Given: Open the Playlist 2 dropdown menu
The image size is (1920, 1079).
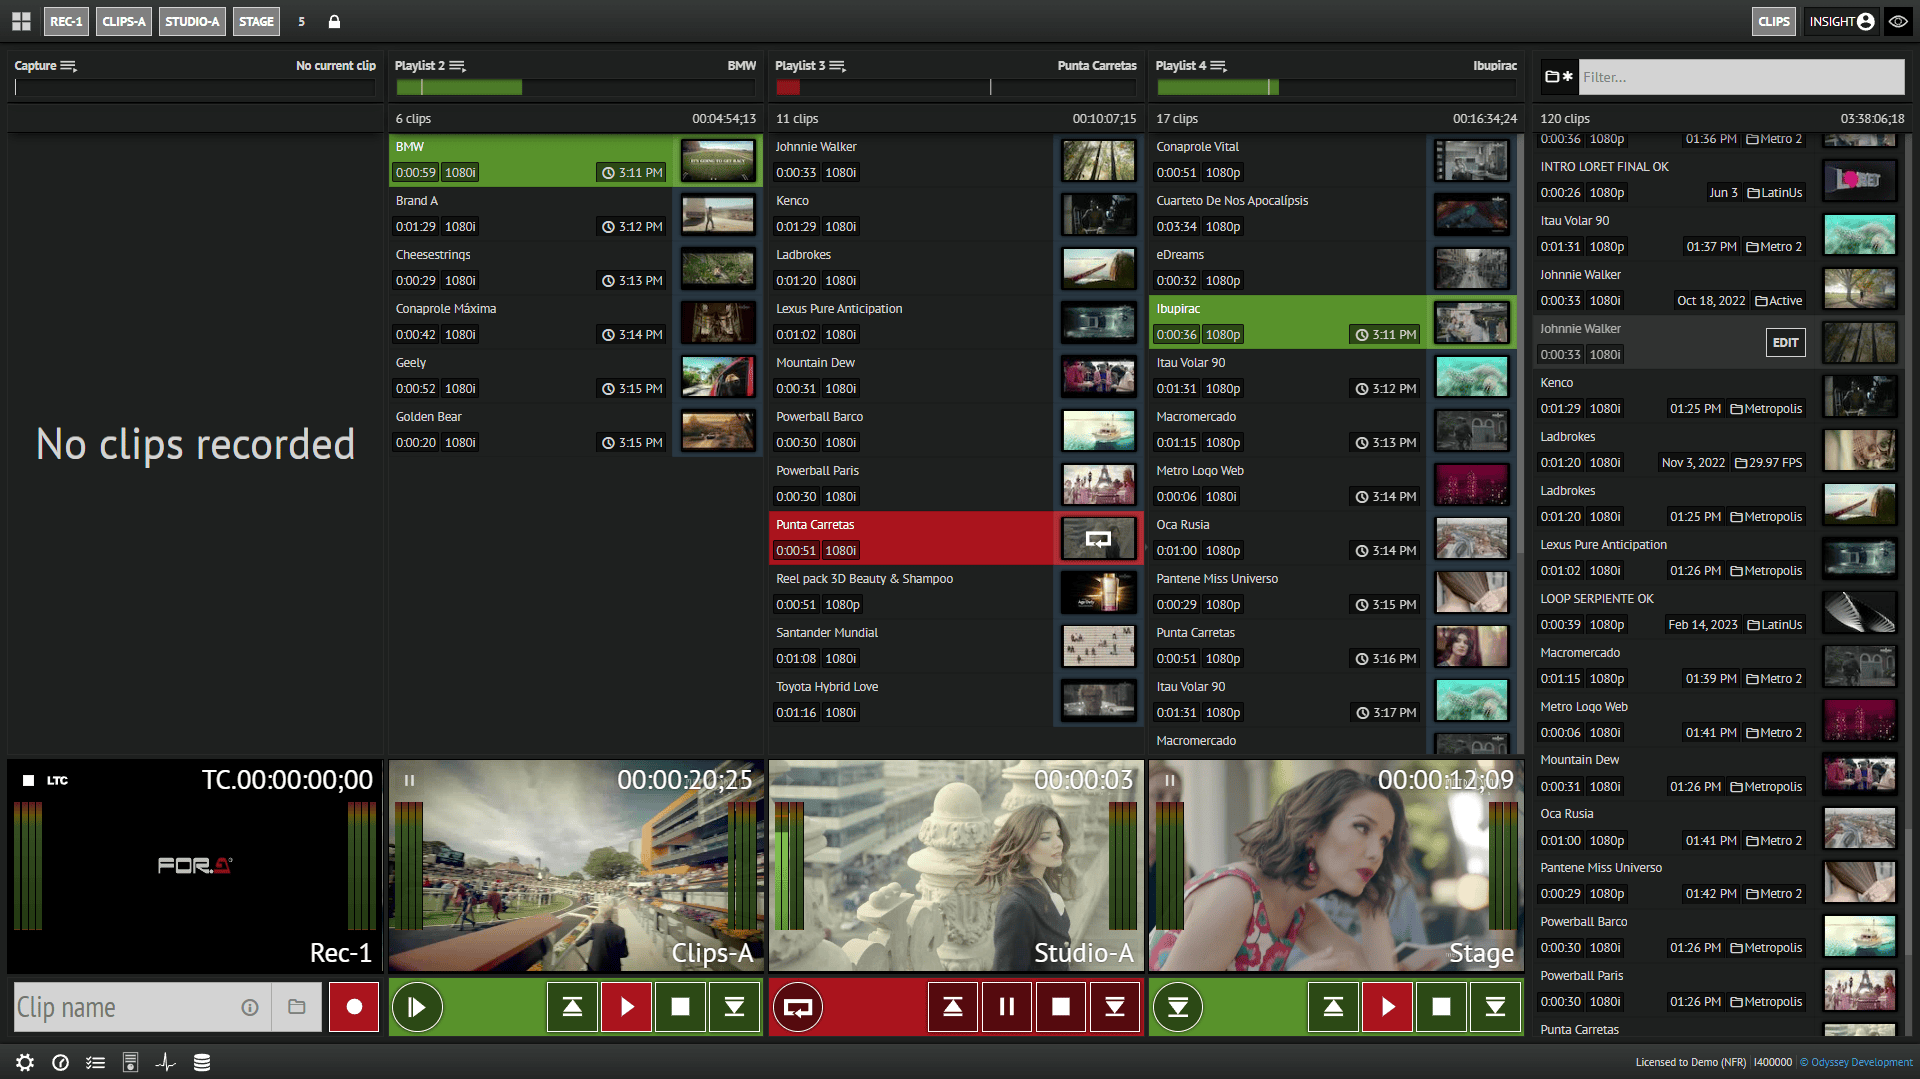Looking at the screenshot, I should [x=457, y=66].
